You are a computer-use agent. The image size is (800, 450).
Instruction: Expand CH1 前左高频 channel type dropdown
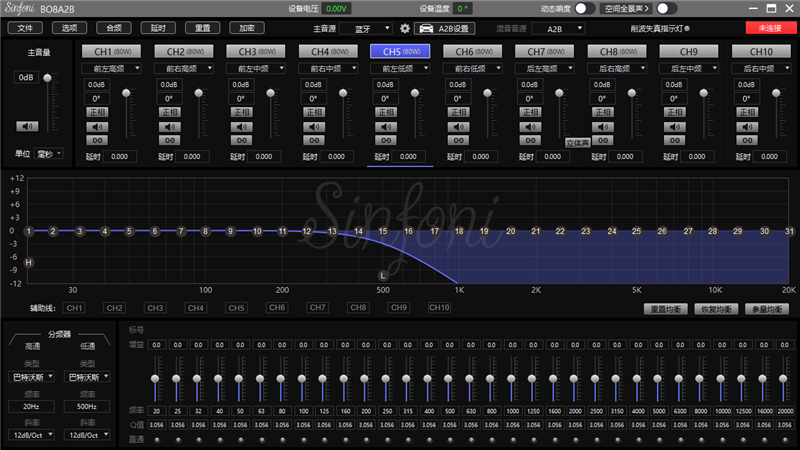click(x=113, y=68)
